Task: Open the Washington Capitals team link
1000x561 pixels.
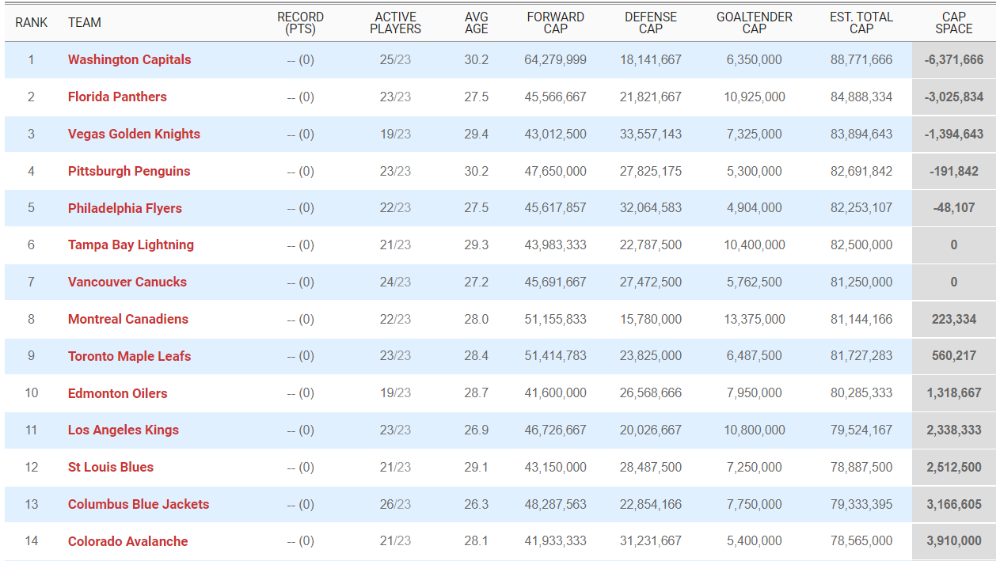Action: pyautogui.click(x=129, y=60)
